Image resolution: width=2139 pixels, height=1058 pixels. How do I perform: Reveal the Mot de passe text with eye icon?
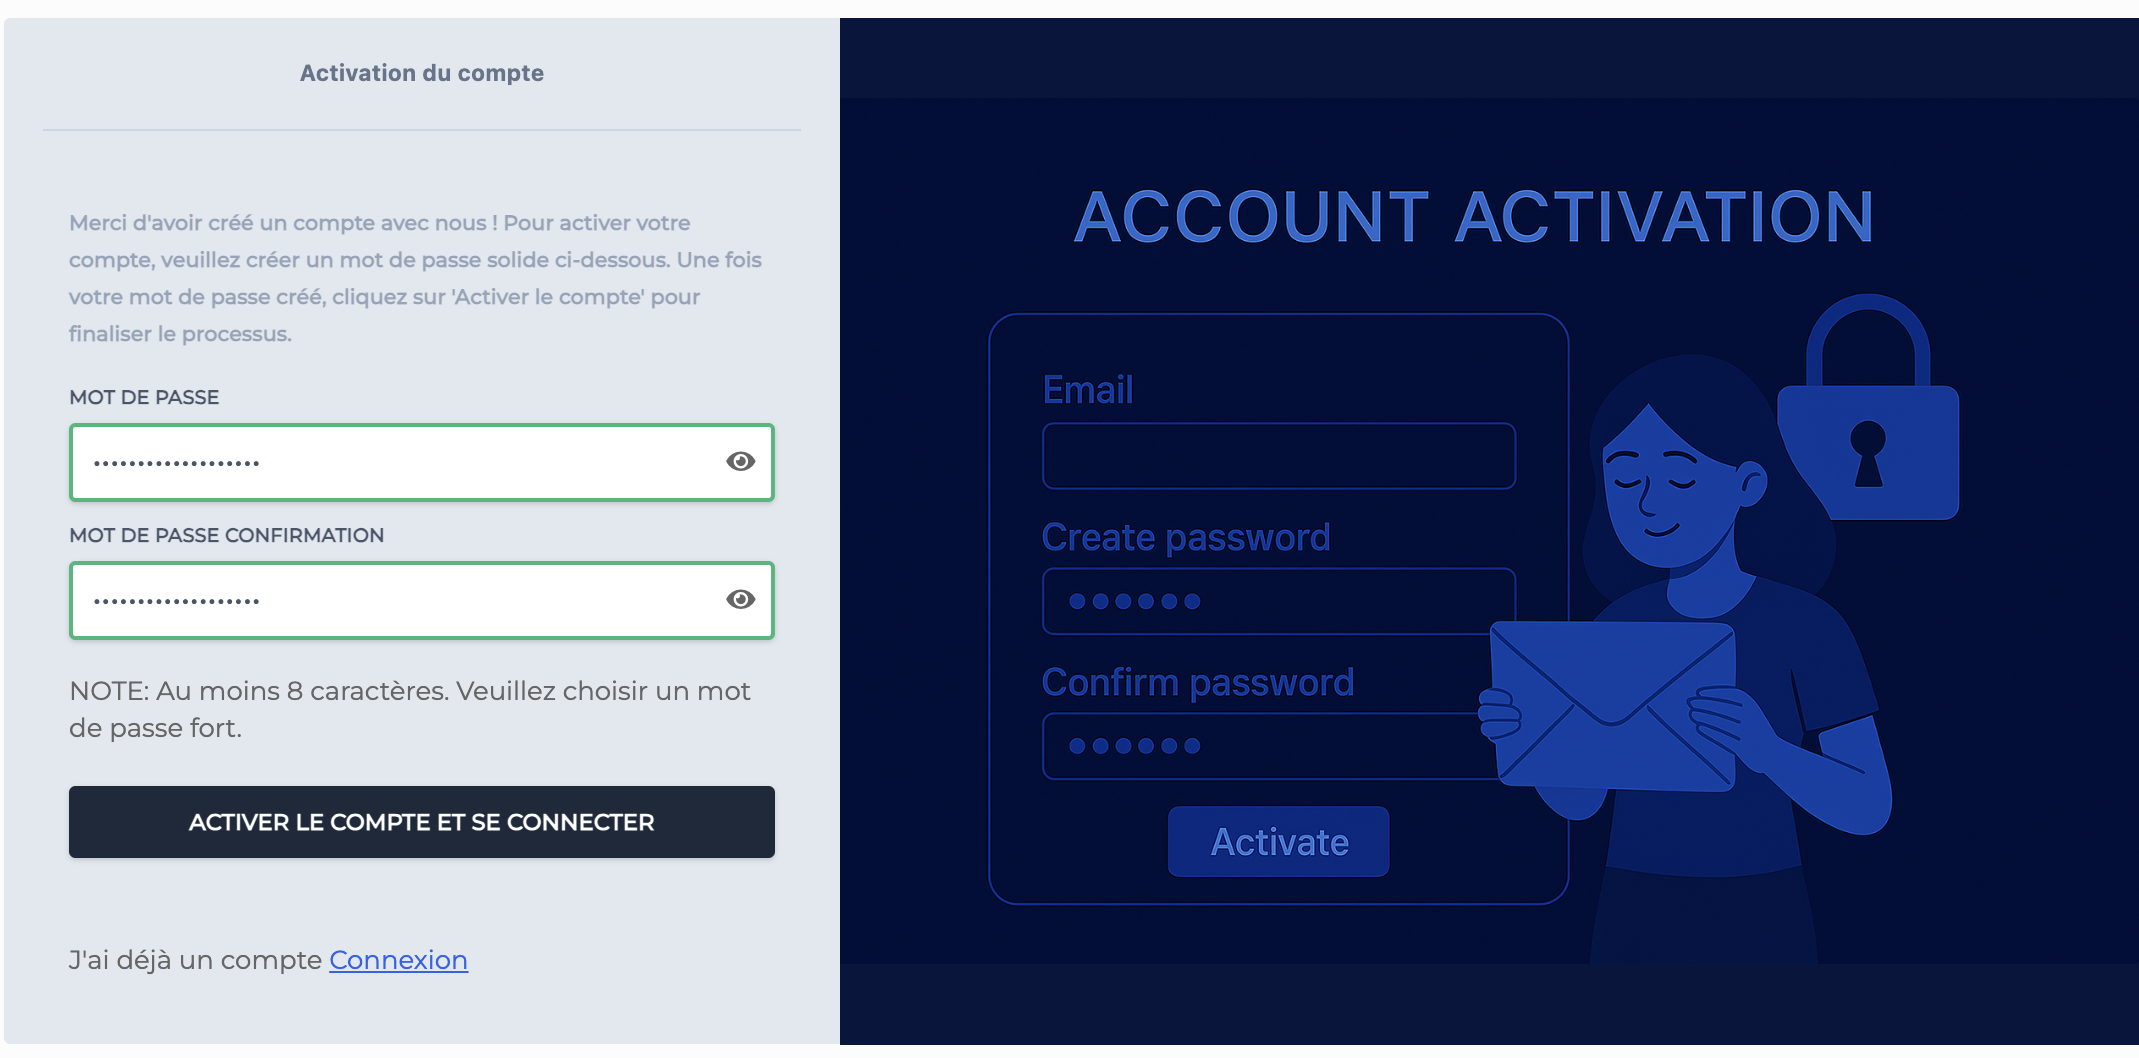tap(739, 461)
